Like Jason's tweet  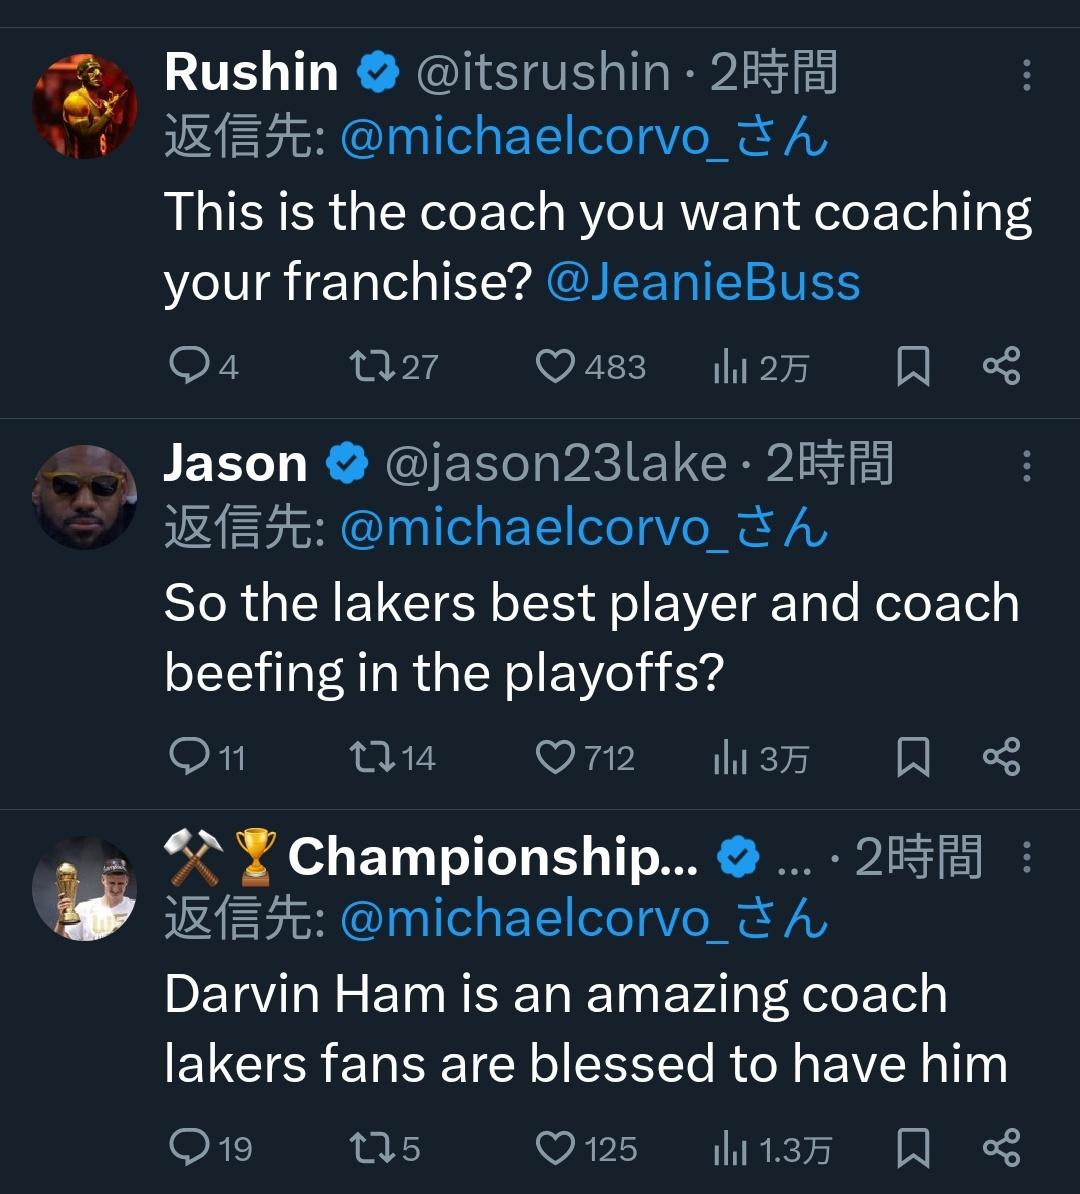pos(555,758)
